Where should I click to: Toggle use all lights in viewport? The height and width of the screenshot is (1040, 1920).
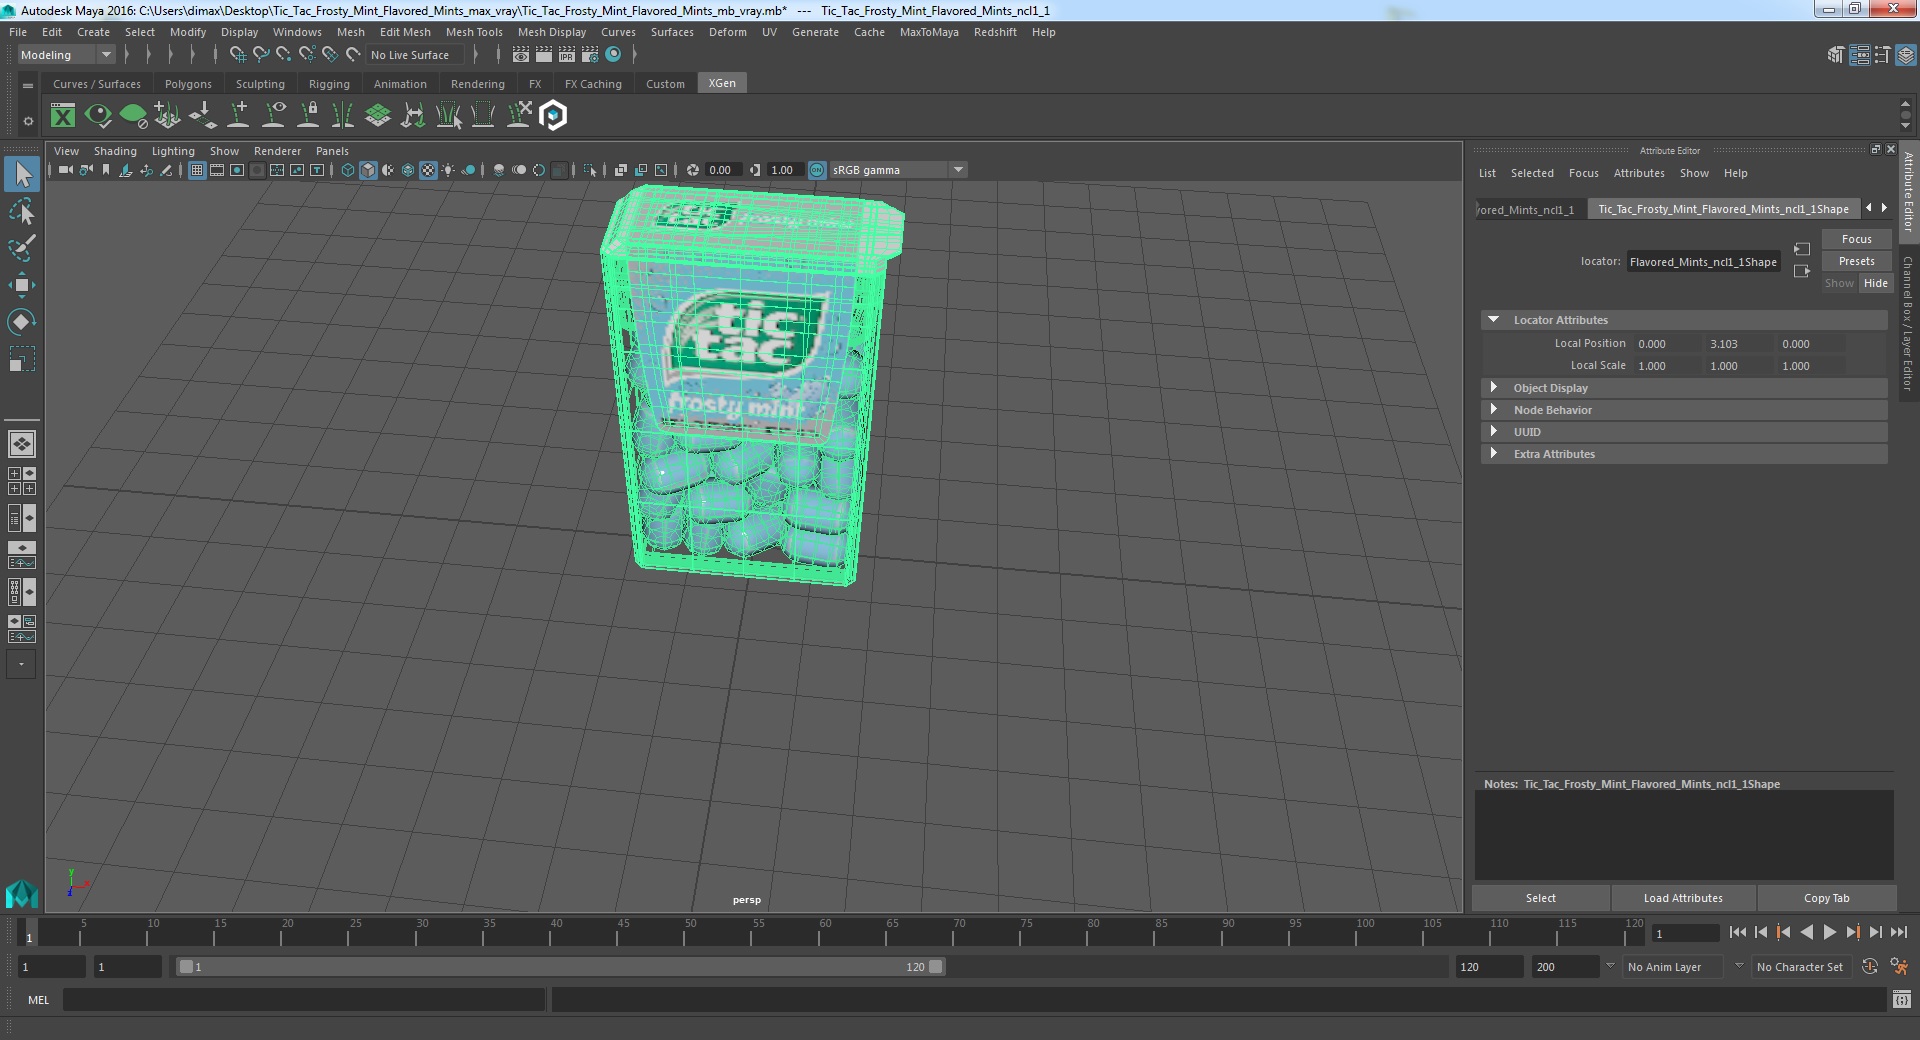pos(448,170)
